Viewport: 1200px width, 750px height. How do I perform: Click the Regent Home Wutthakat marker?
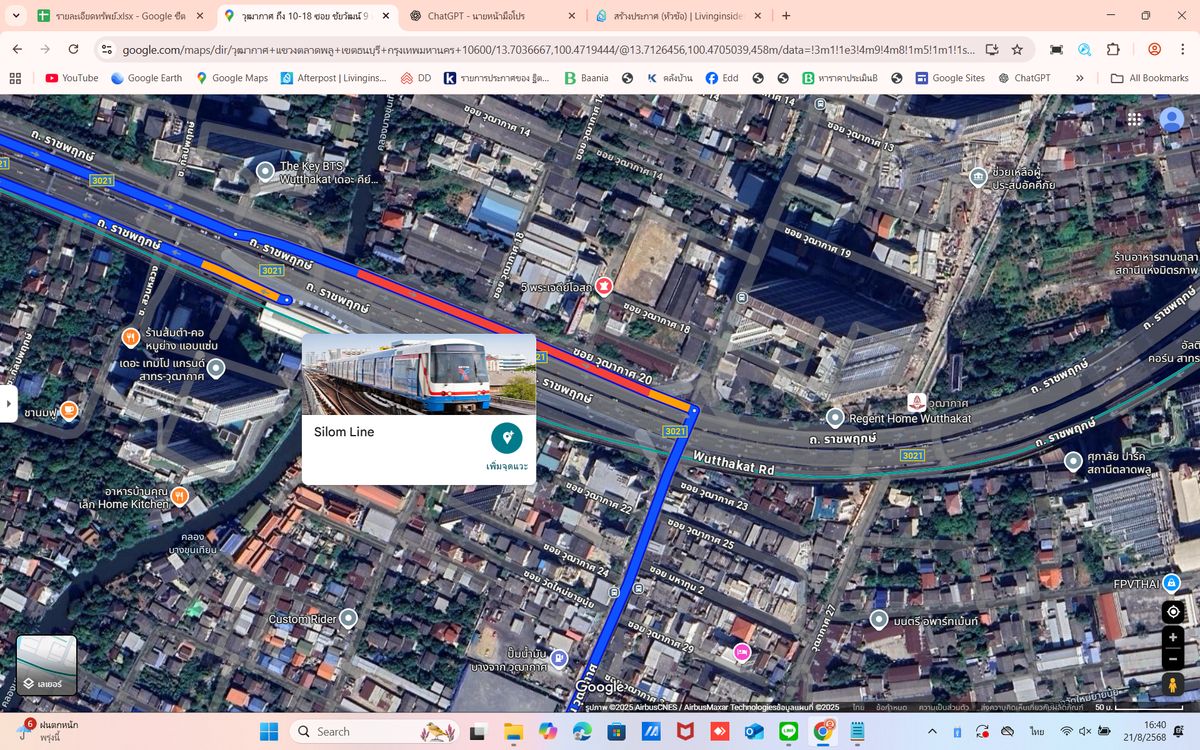(836, 417)
